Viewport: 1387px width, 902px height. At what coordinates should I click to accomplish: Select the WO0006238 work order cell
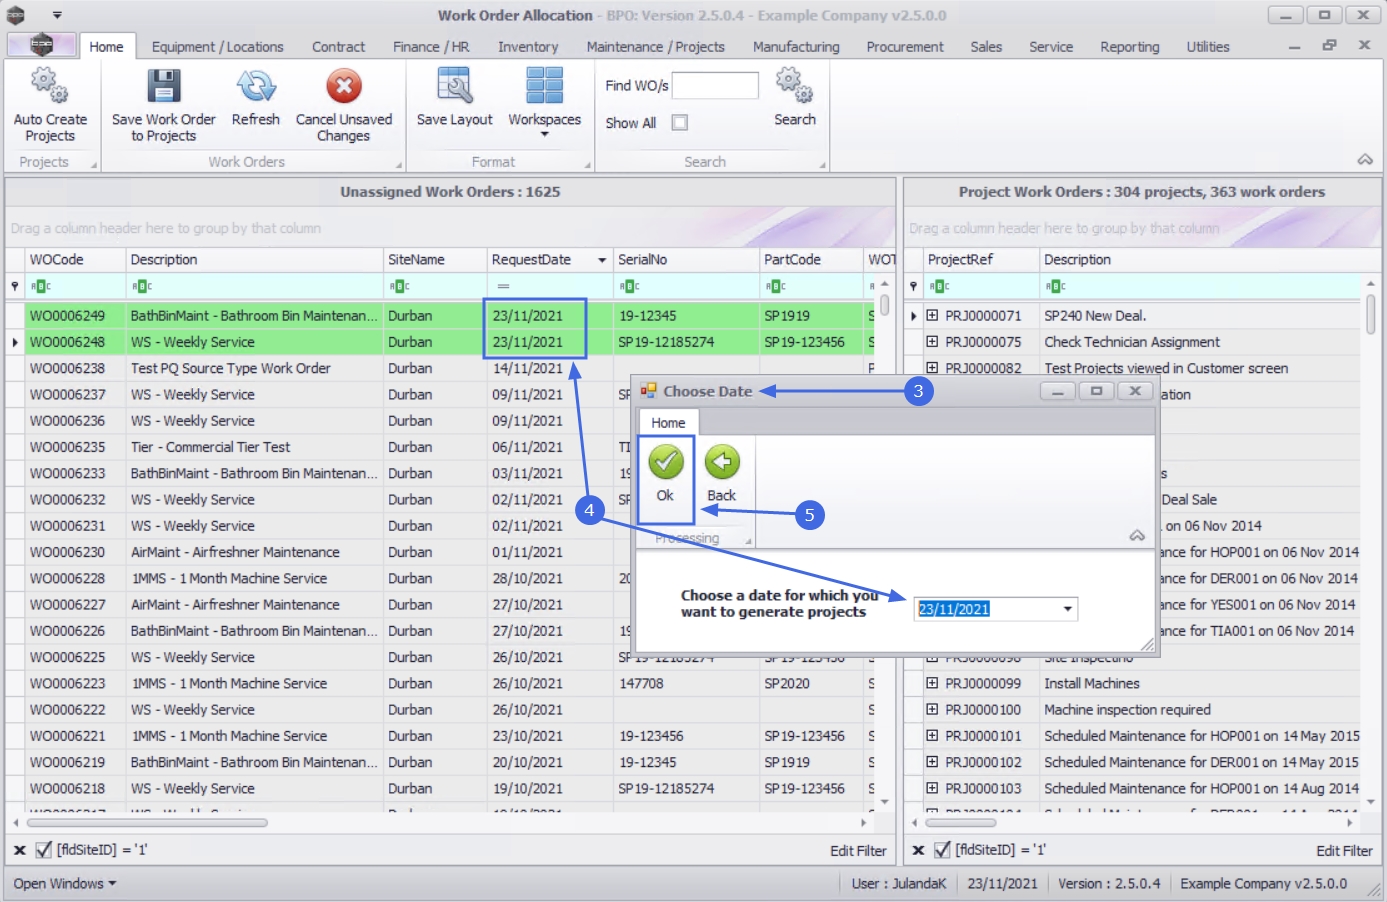click(76, 368)
